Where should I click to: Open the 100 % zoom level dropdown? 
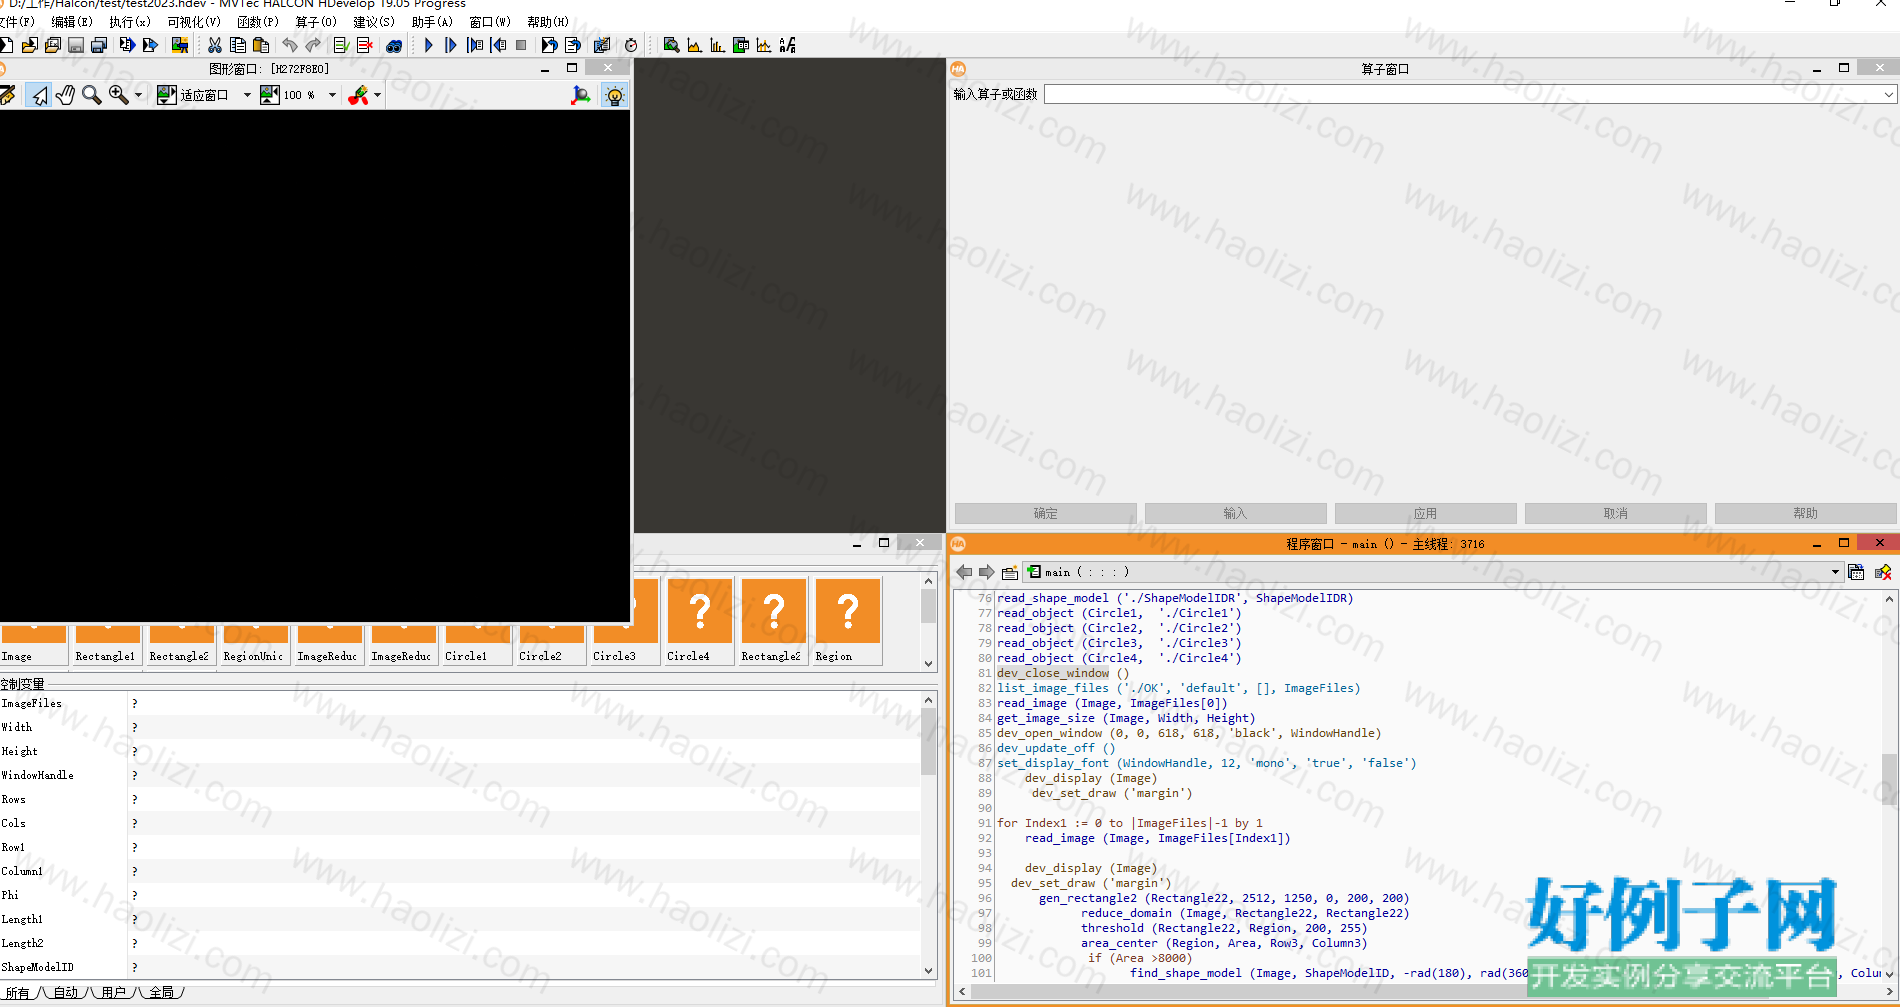(x=332, y=95)
